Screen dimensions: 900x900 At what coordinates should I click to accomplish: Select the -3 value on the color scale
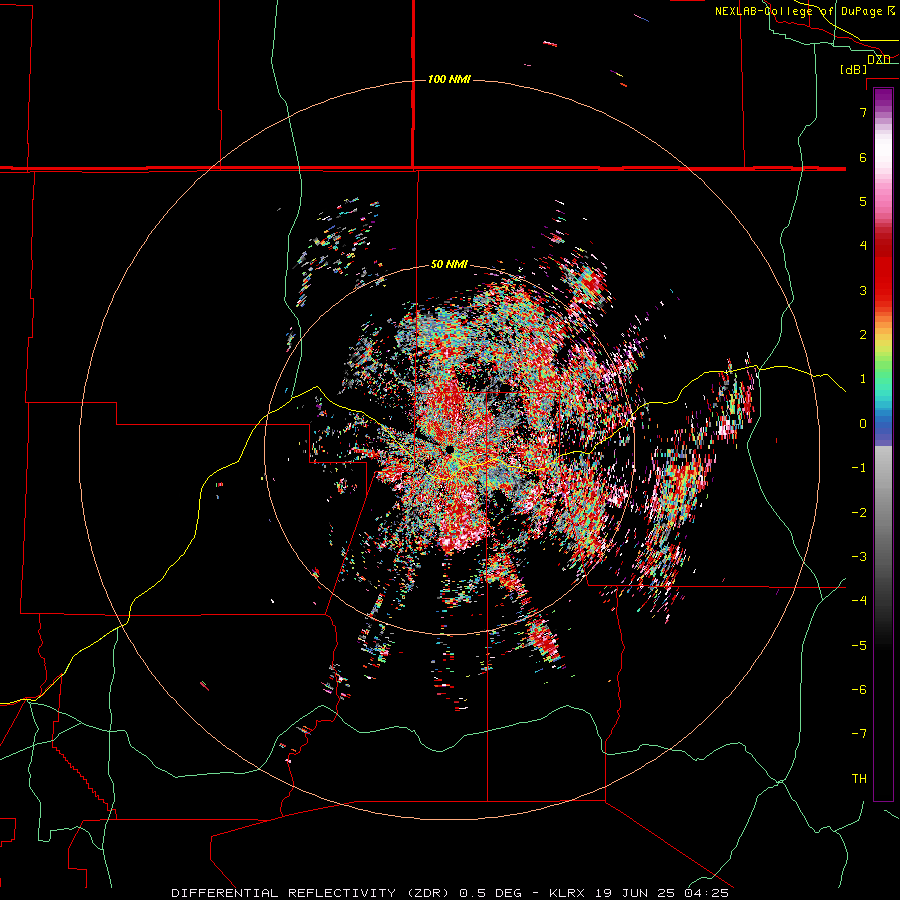[859, 556]
